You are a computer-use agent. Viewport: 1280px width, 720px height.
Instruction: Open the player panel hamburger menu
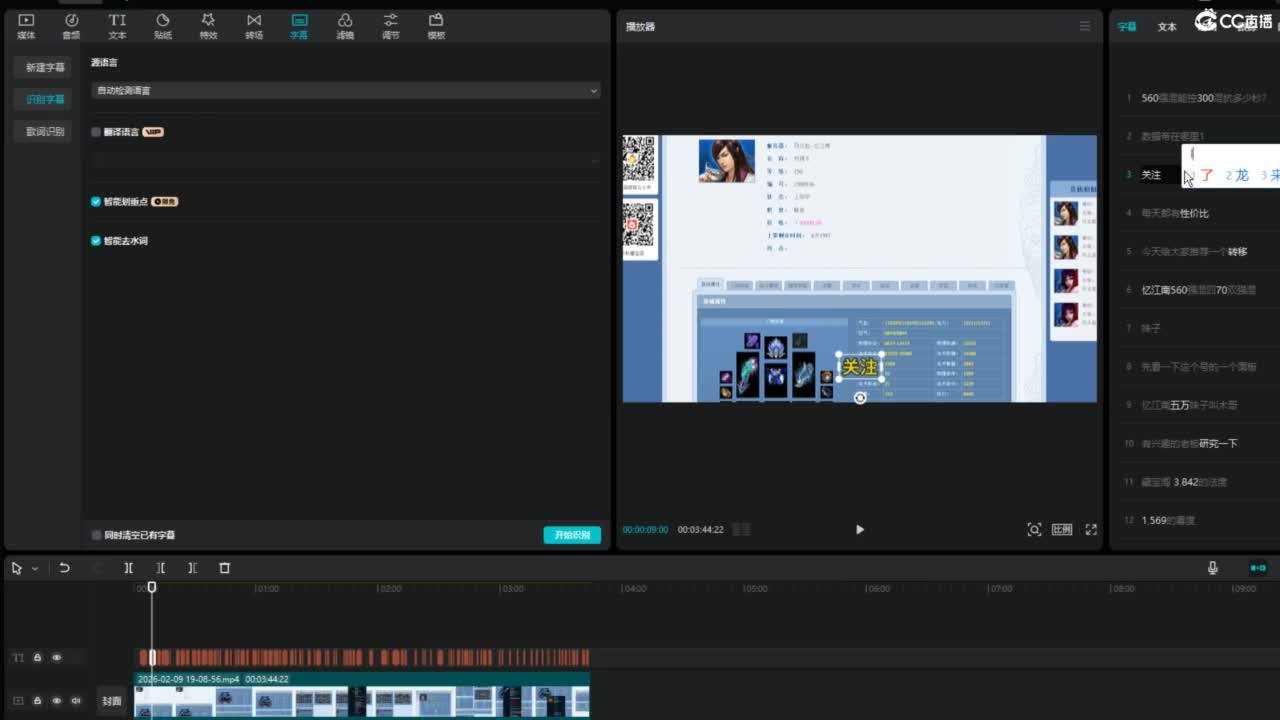pos(1084,27)
